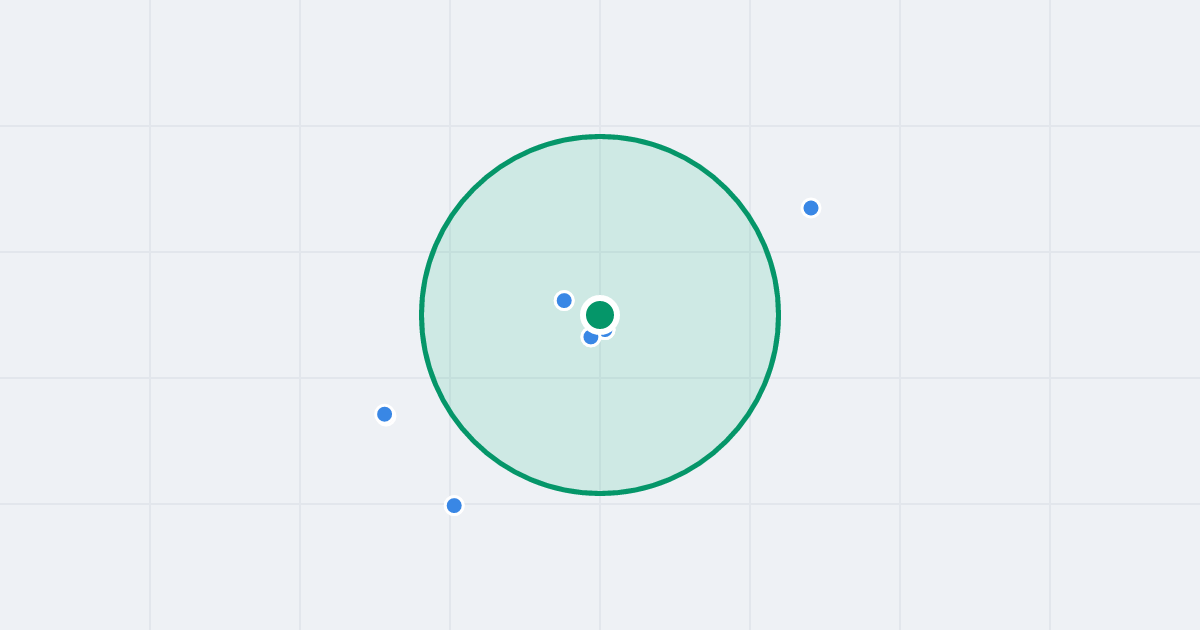The height and width of the screenshot is (630, 1200).
Task: Click the large green center marker
Action: (600, 315)
